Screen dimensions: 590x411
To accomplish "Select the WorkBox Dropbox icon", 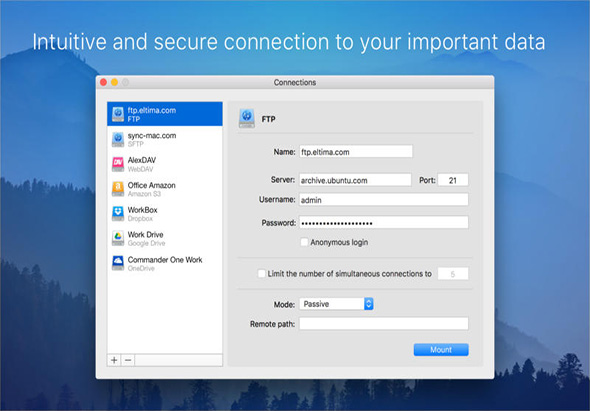I will click(x=118, y=214).
